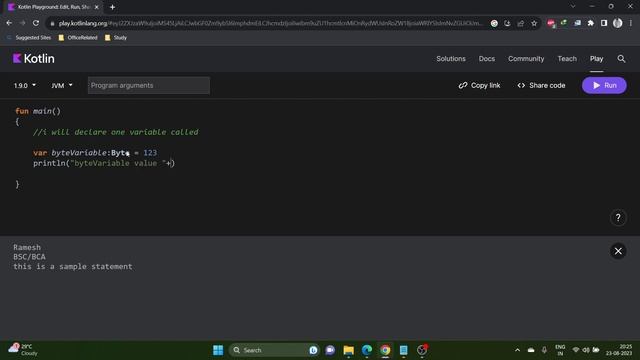Click the browser back arrow
Screen dimensions: 640x360
click(x=9, y=23)
